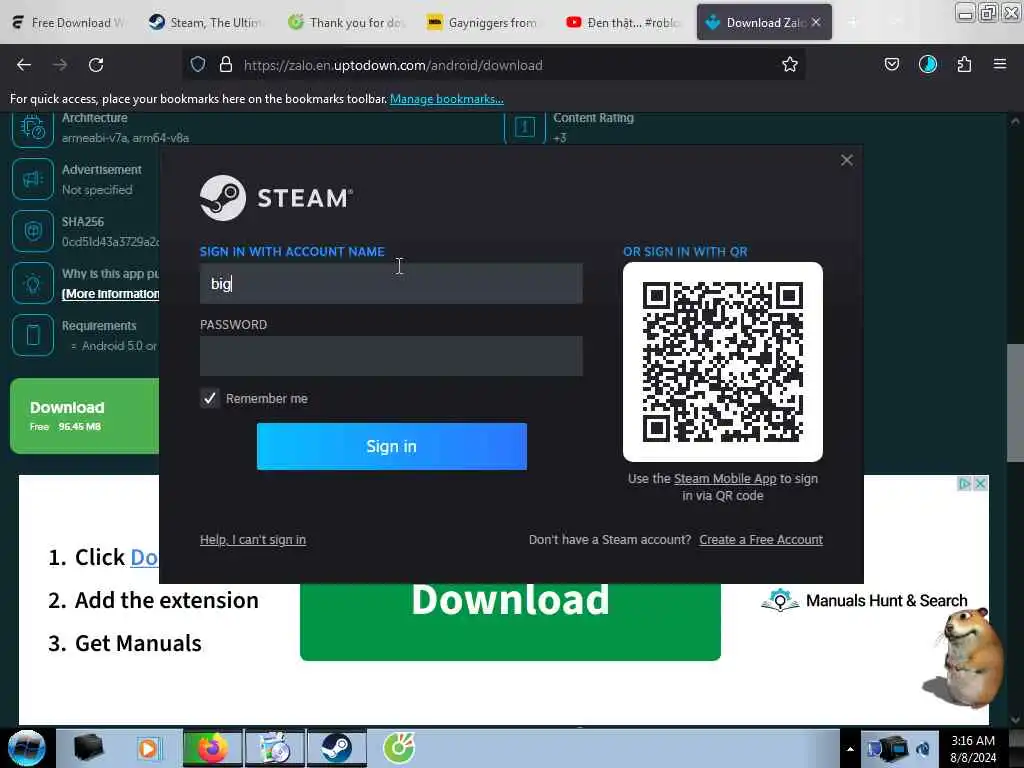Close the Download Zalo tab
Viewport: 1024px width, 768px height.
tap(816, 22)
